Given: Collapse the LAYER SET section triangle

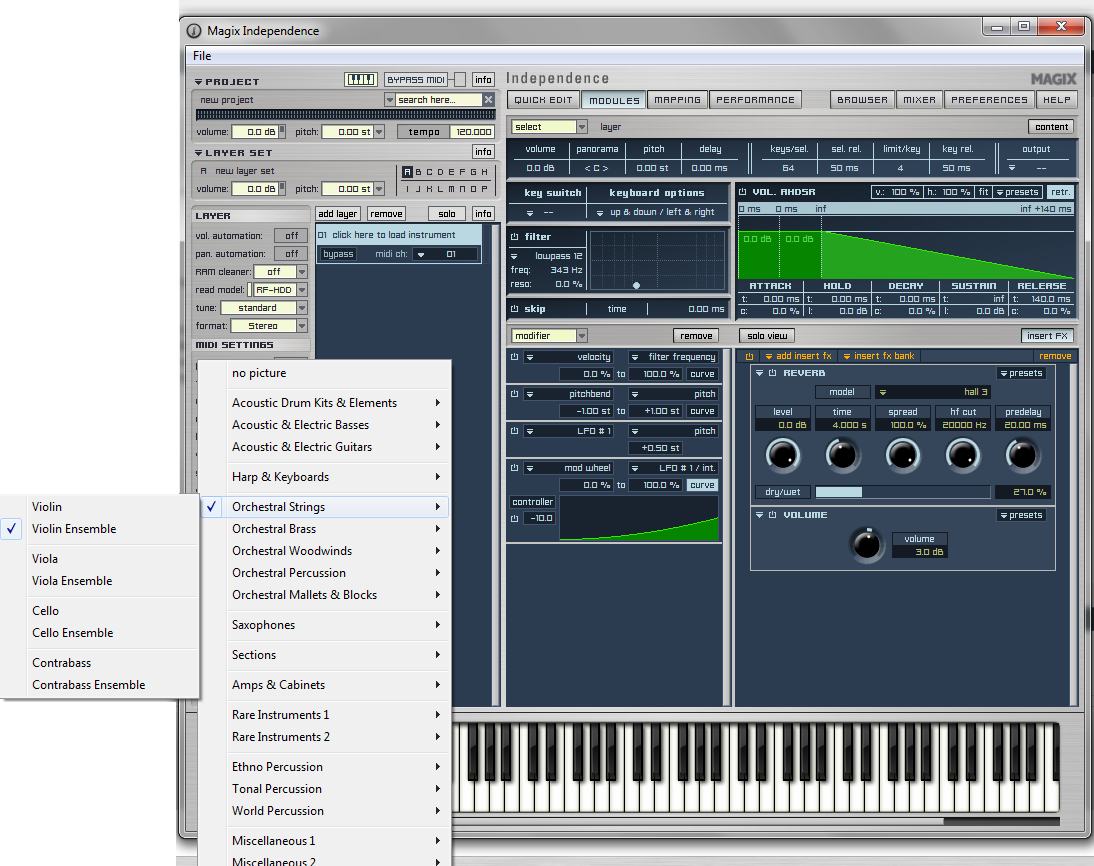Looking at the screenshot, I should coord(198,153).
